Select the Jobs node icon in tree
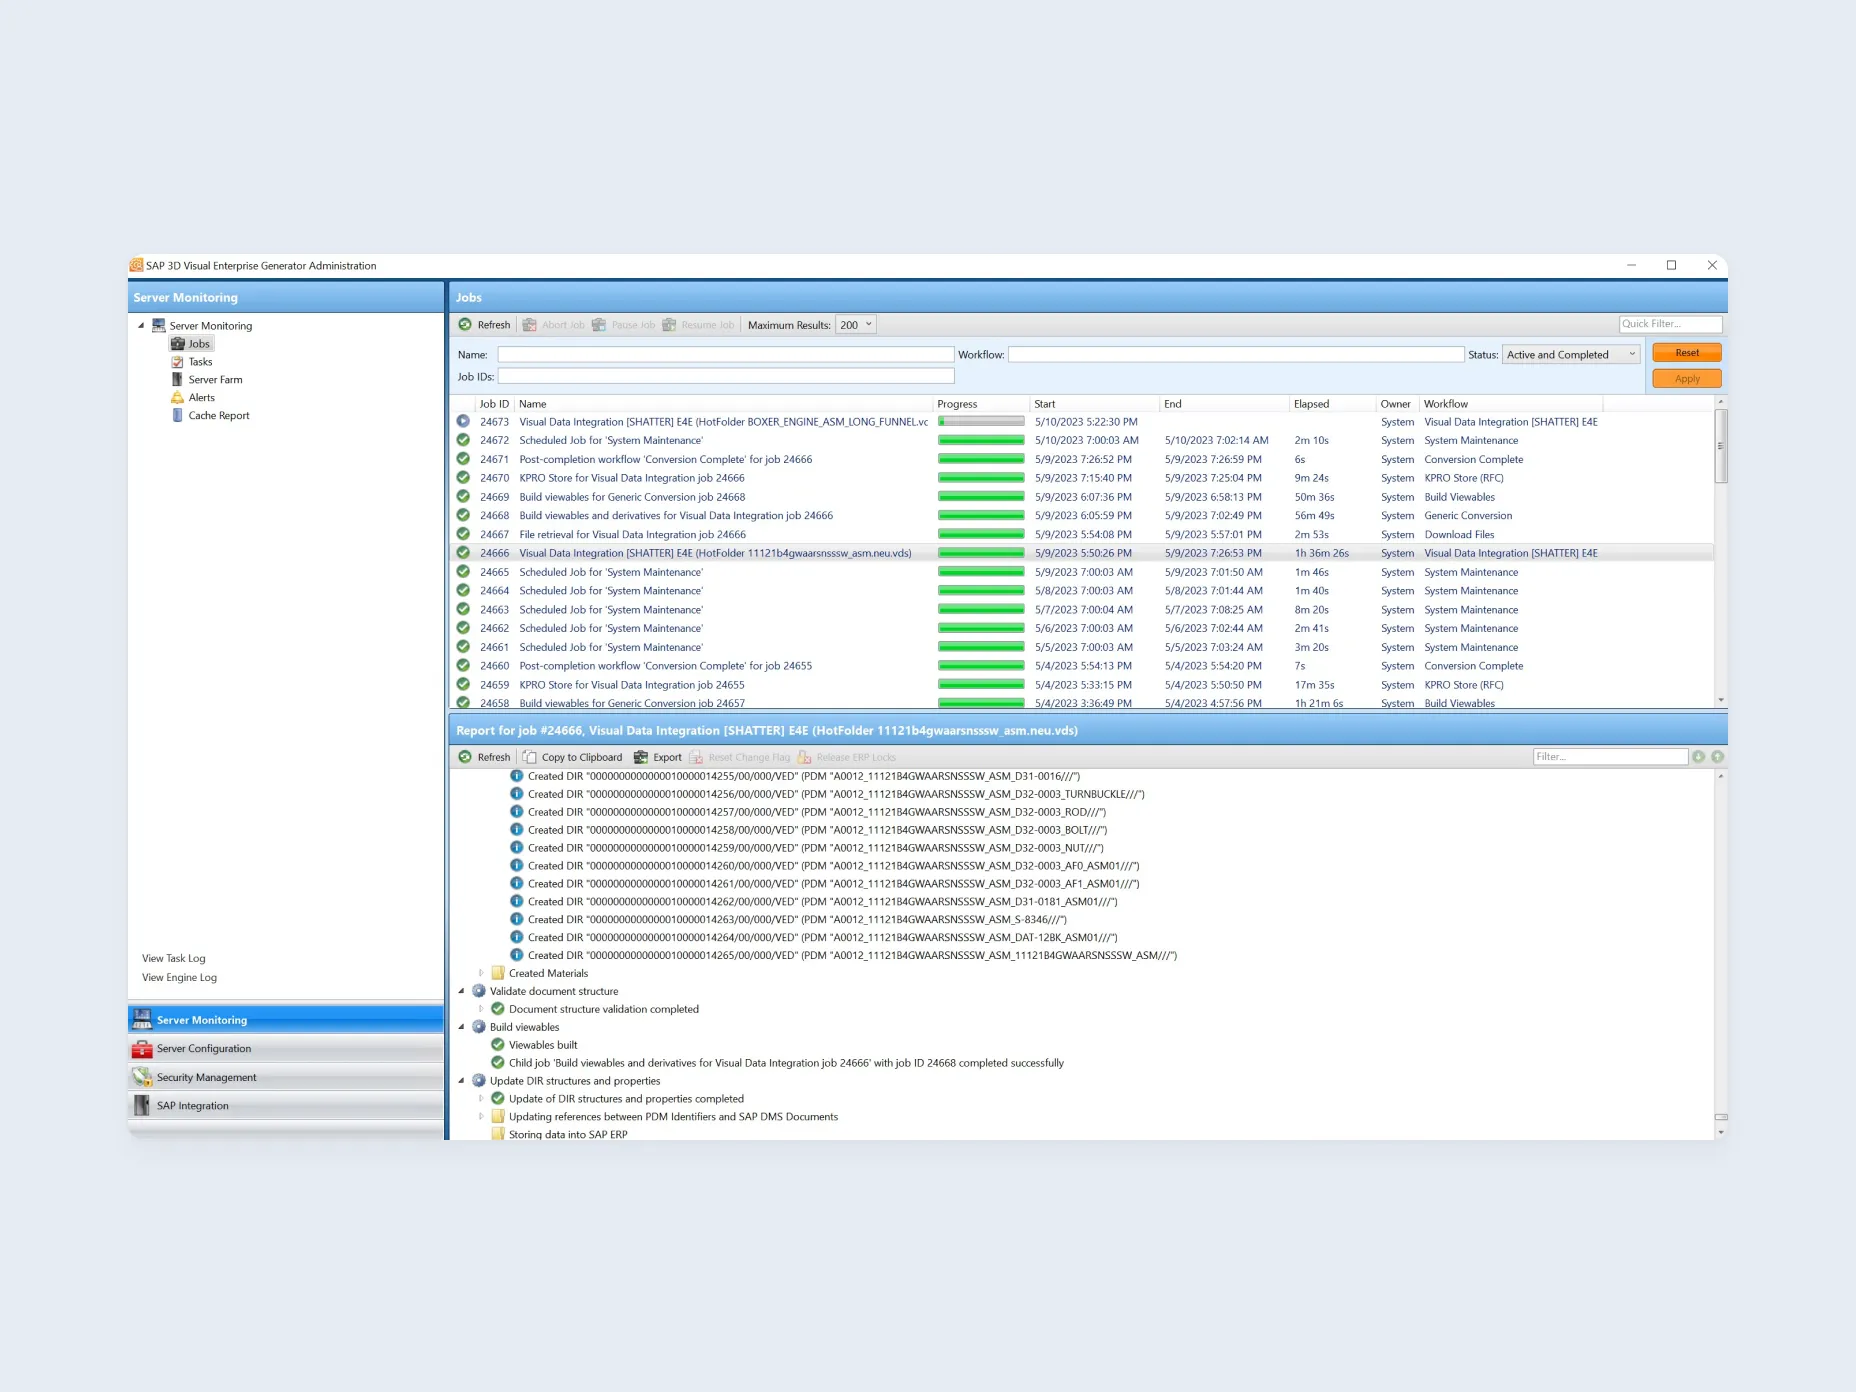Screen dimensions: 1856x1392 coord(178,344)
